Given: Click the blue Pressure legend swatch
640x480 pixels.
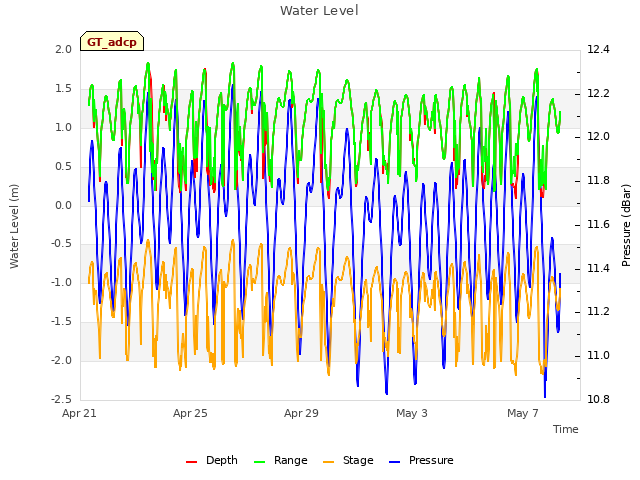Looking at the screenshot, I should [394, 462].
